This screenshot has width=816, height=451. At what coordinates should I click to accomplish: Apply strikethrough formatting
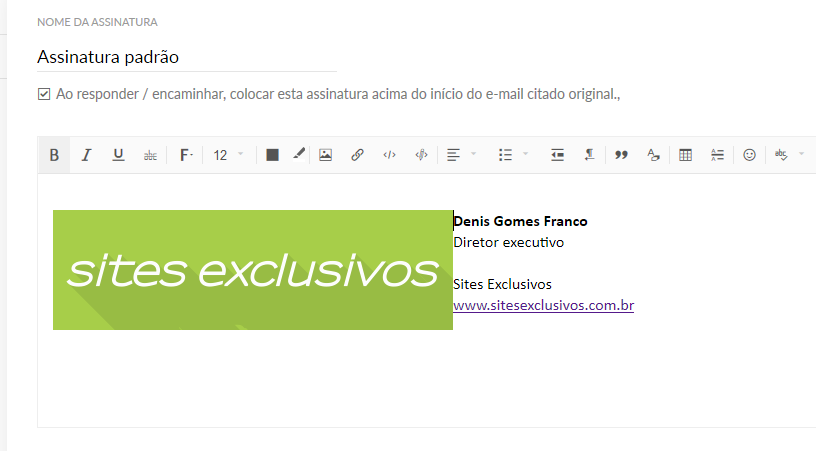[x=150, y=155]
